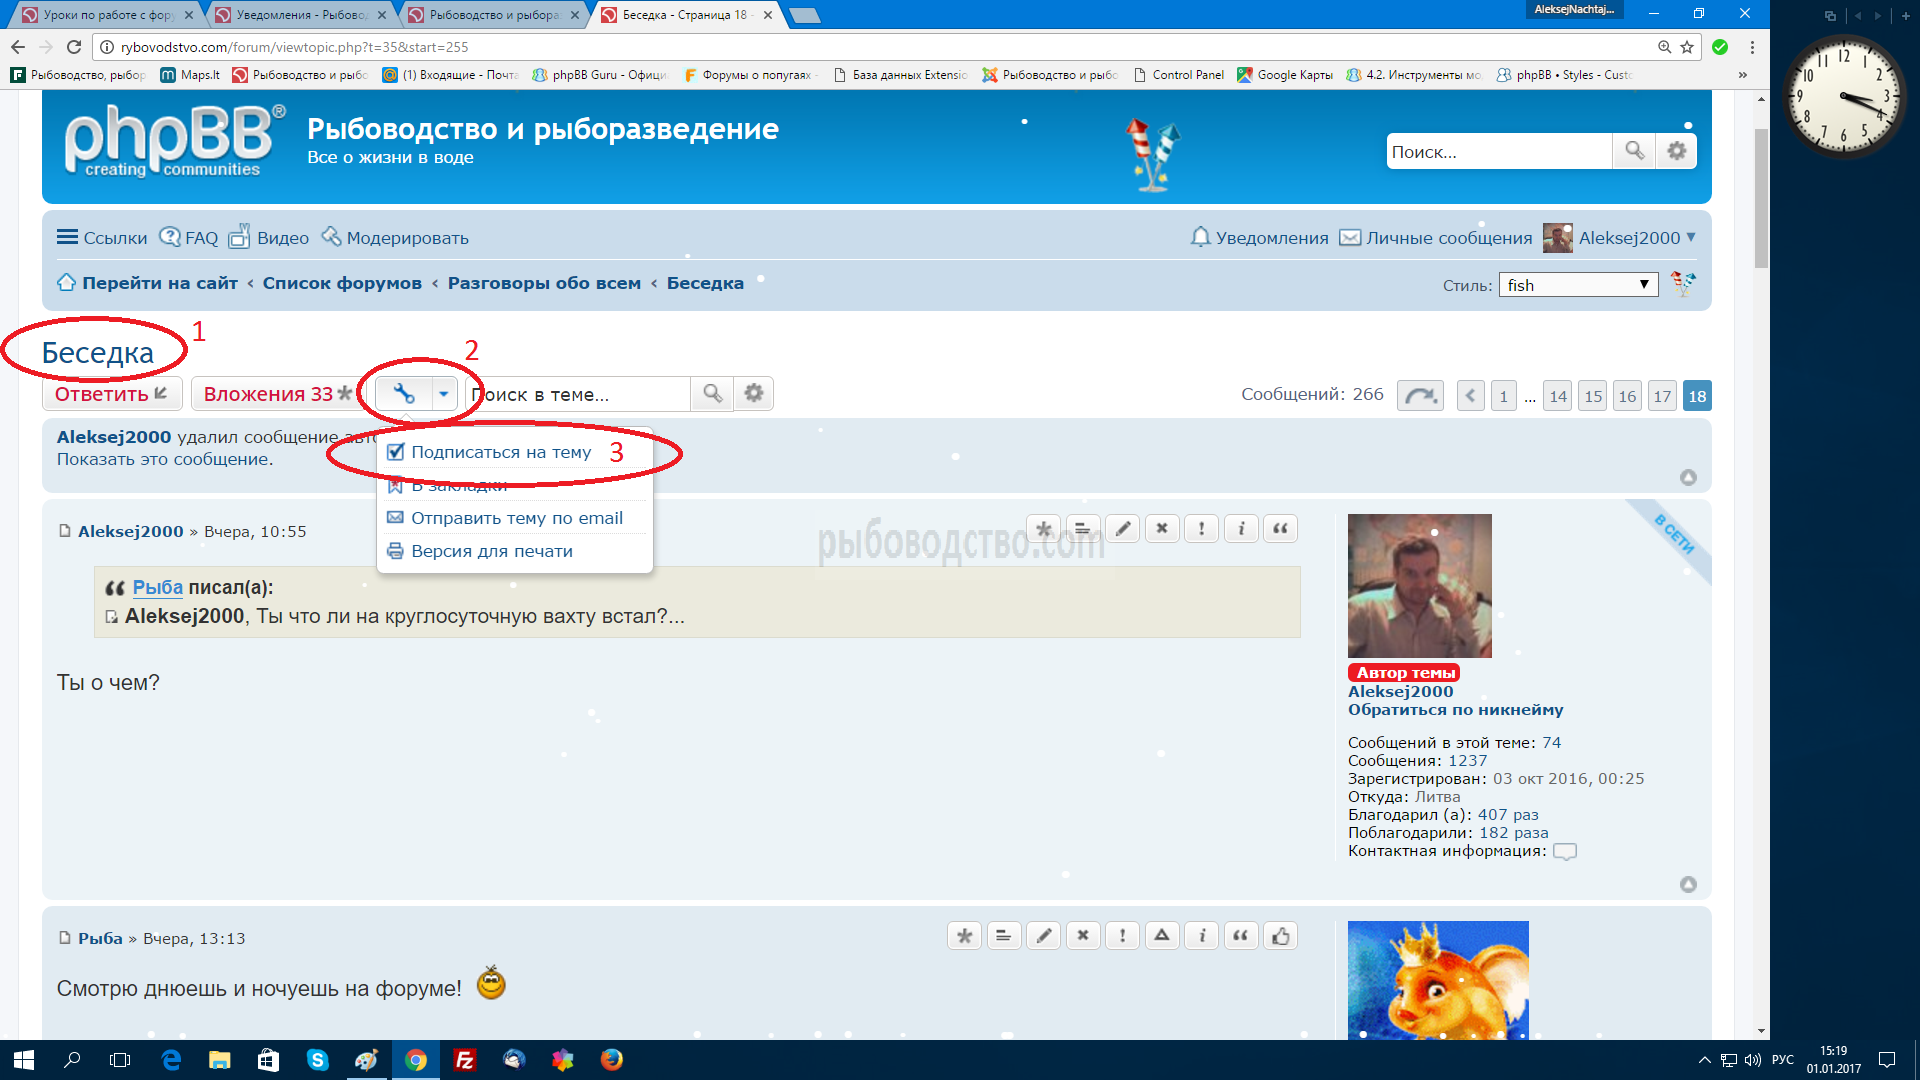Go to page 17 in pagination

(x=1662, y=396)
